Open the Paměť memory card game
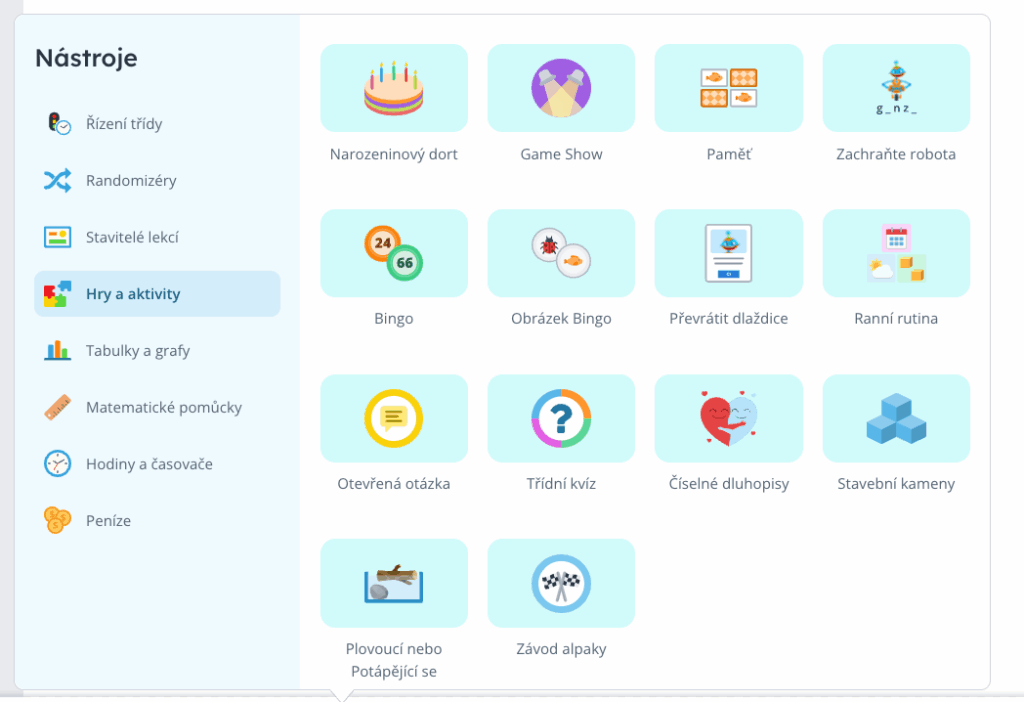The image size is (1024, 702). 728,88
